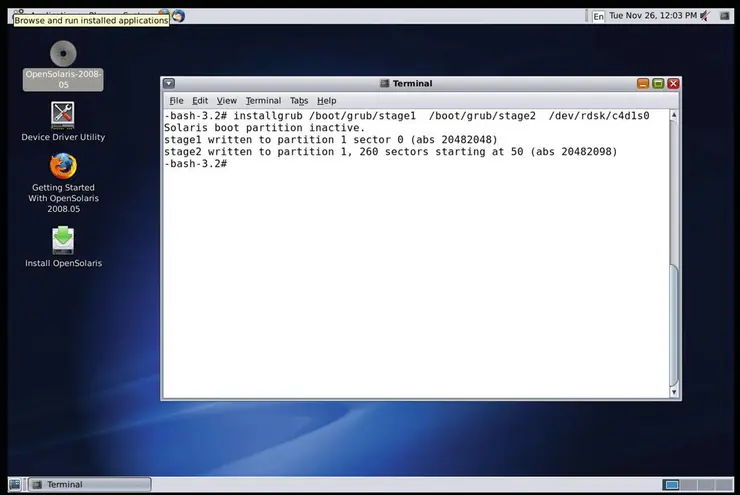Click the Thunderbird mail icon in top panel
The height and width of the screenshot is (495, 740).
[x=178, y=16]
